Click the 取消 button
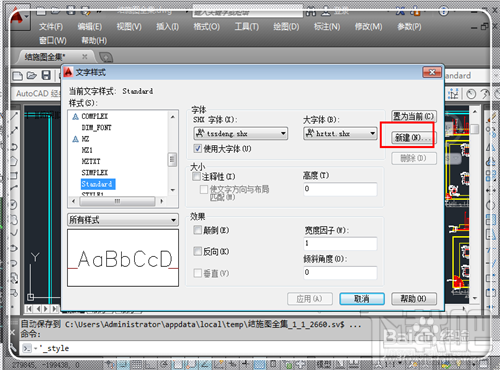 [362, 299]
